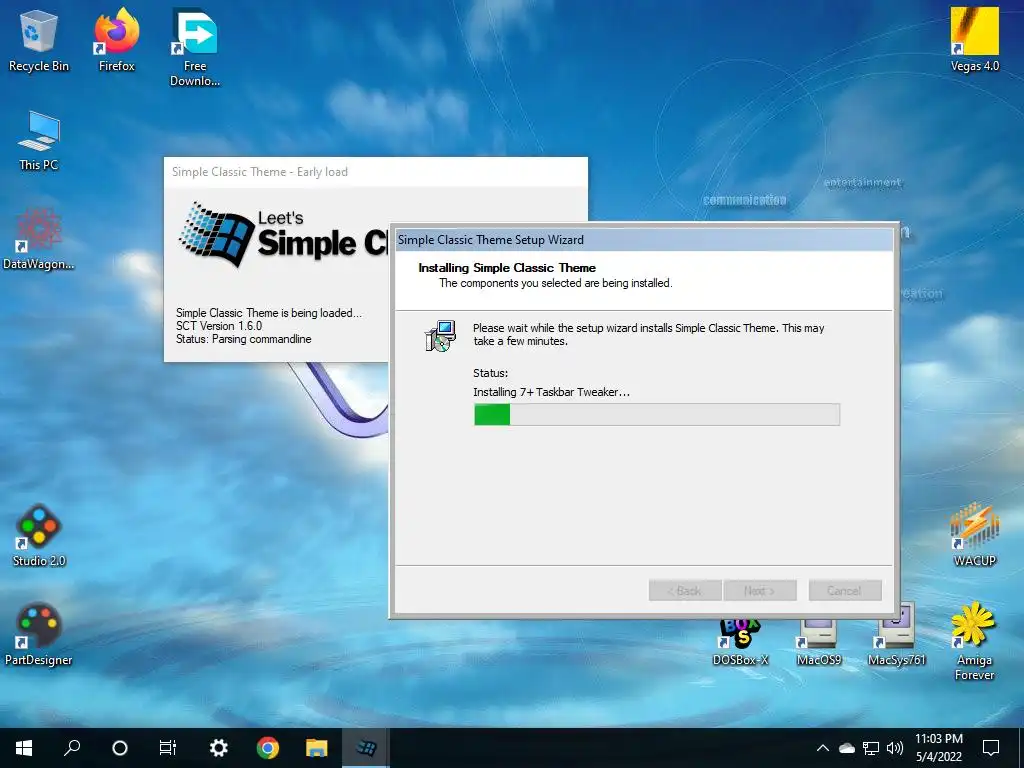
Task: Click 'Simple Classic Theme is being loaded...' text
Action: coord(268,313)
